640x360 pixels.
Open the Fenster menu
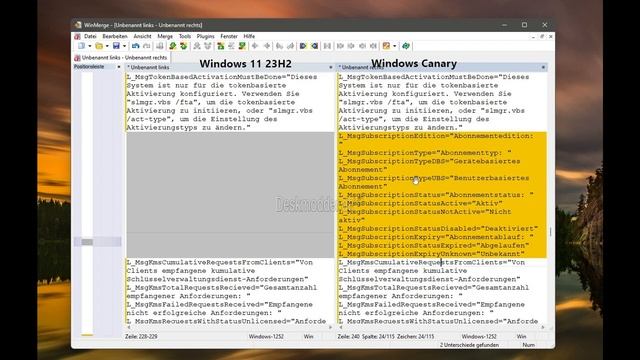click(x=229, y=36)
